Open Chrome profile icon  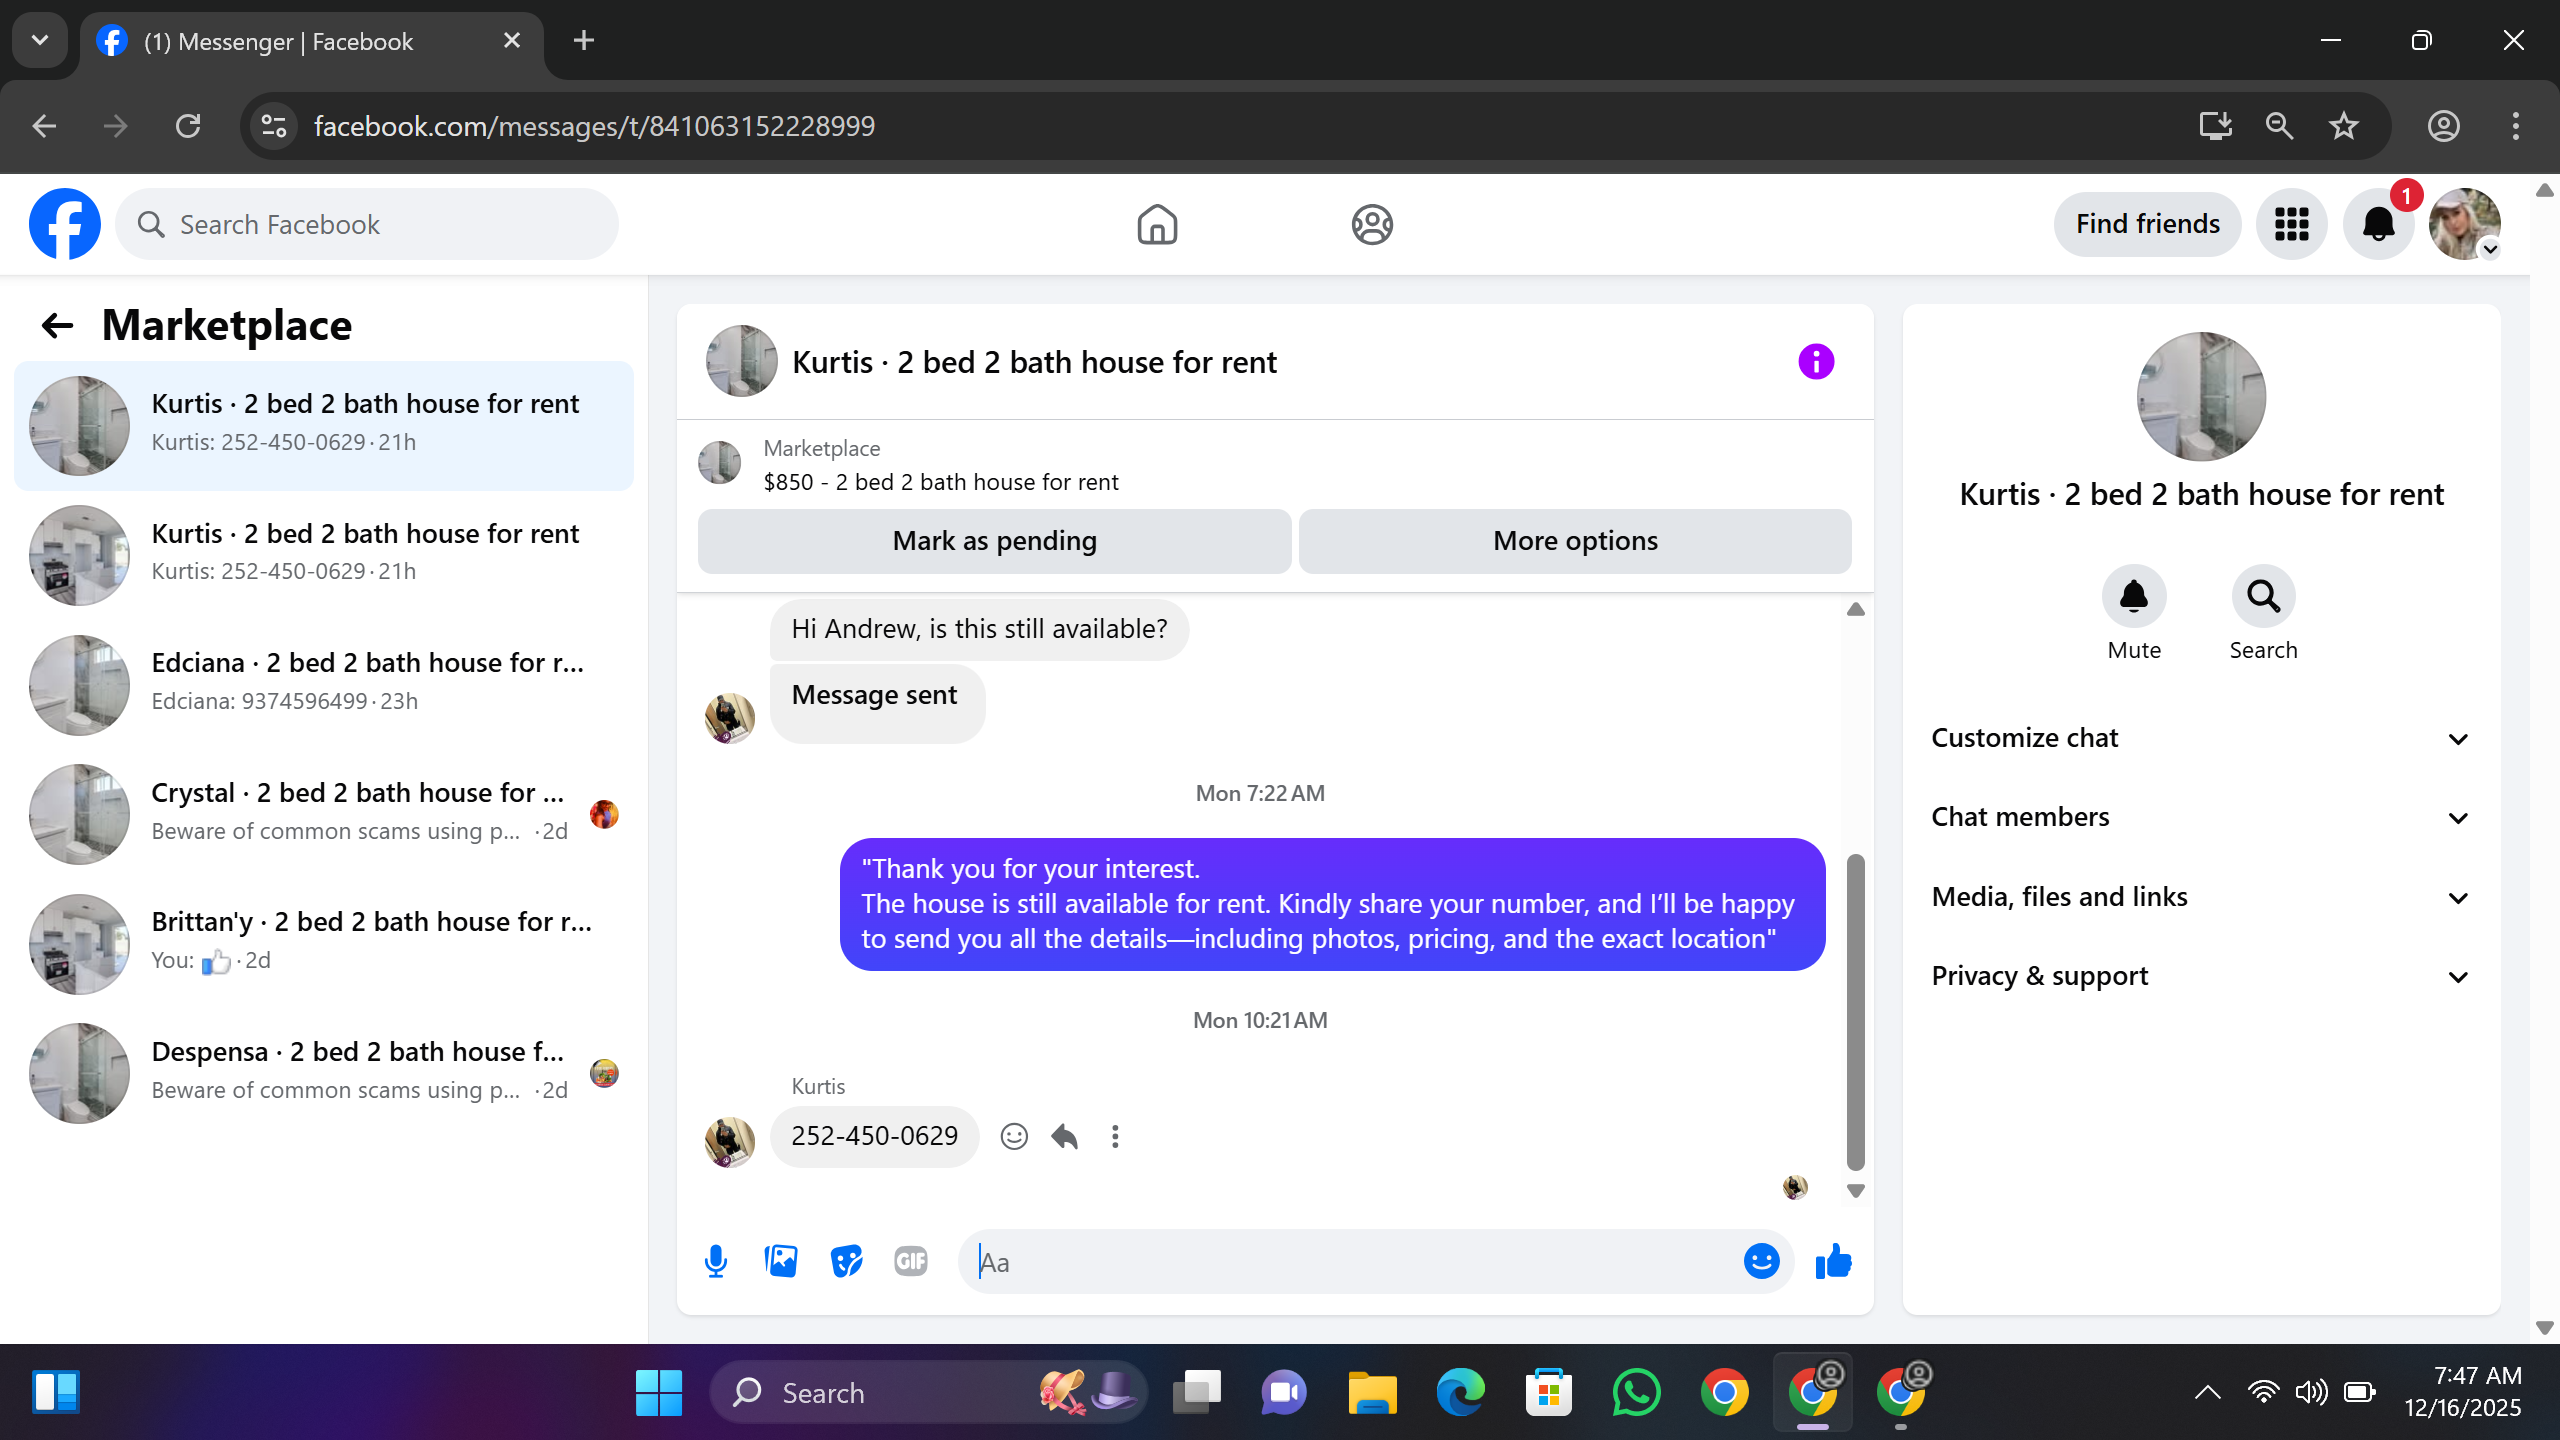point(2444,126)
